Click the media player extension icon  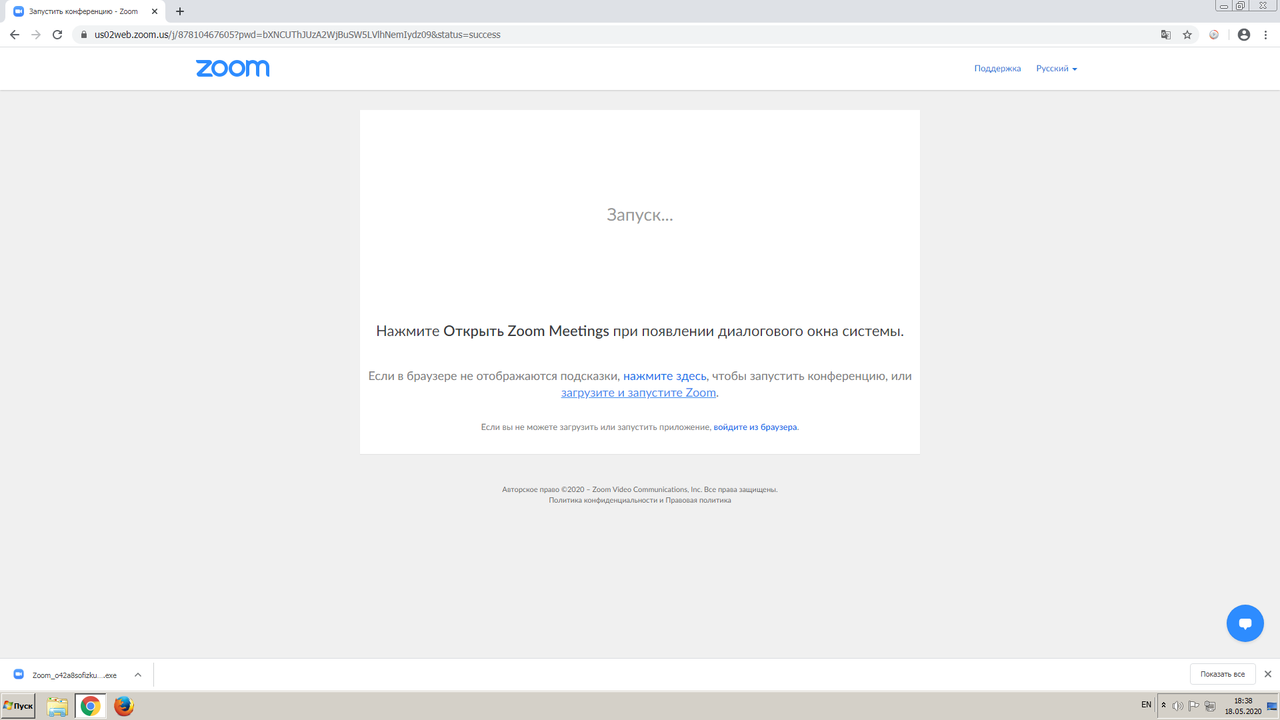tap(1214, 34)
